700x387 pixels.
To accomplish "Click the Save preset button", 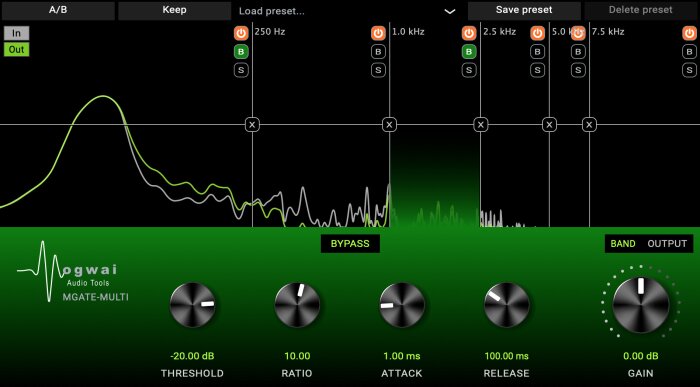I will click(524, 10).
